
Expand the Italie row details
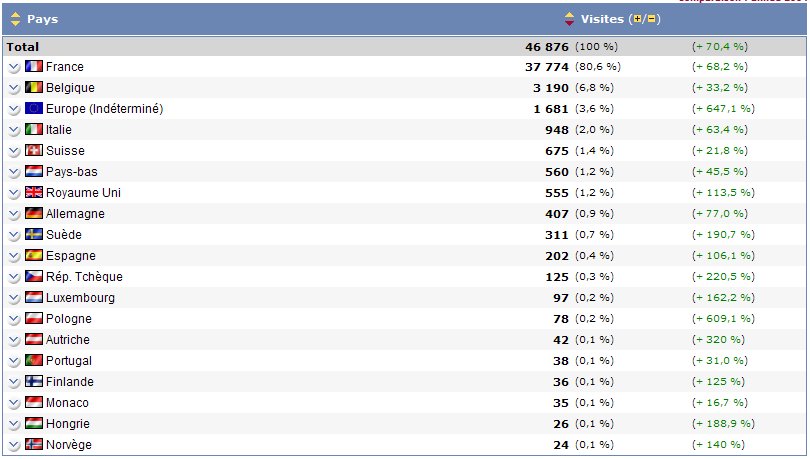tap(14, 130)
